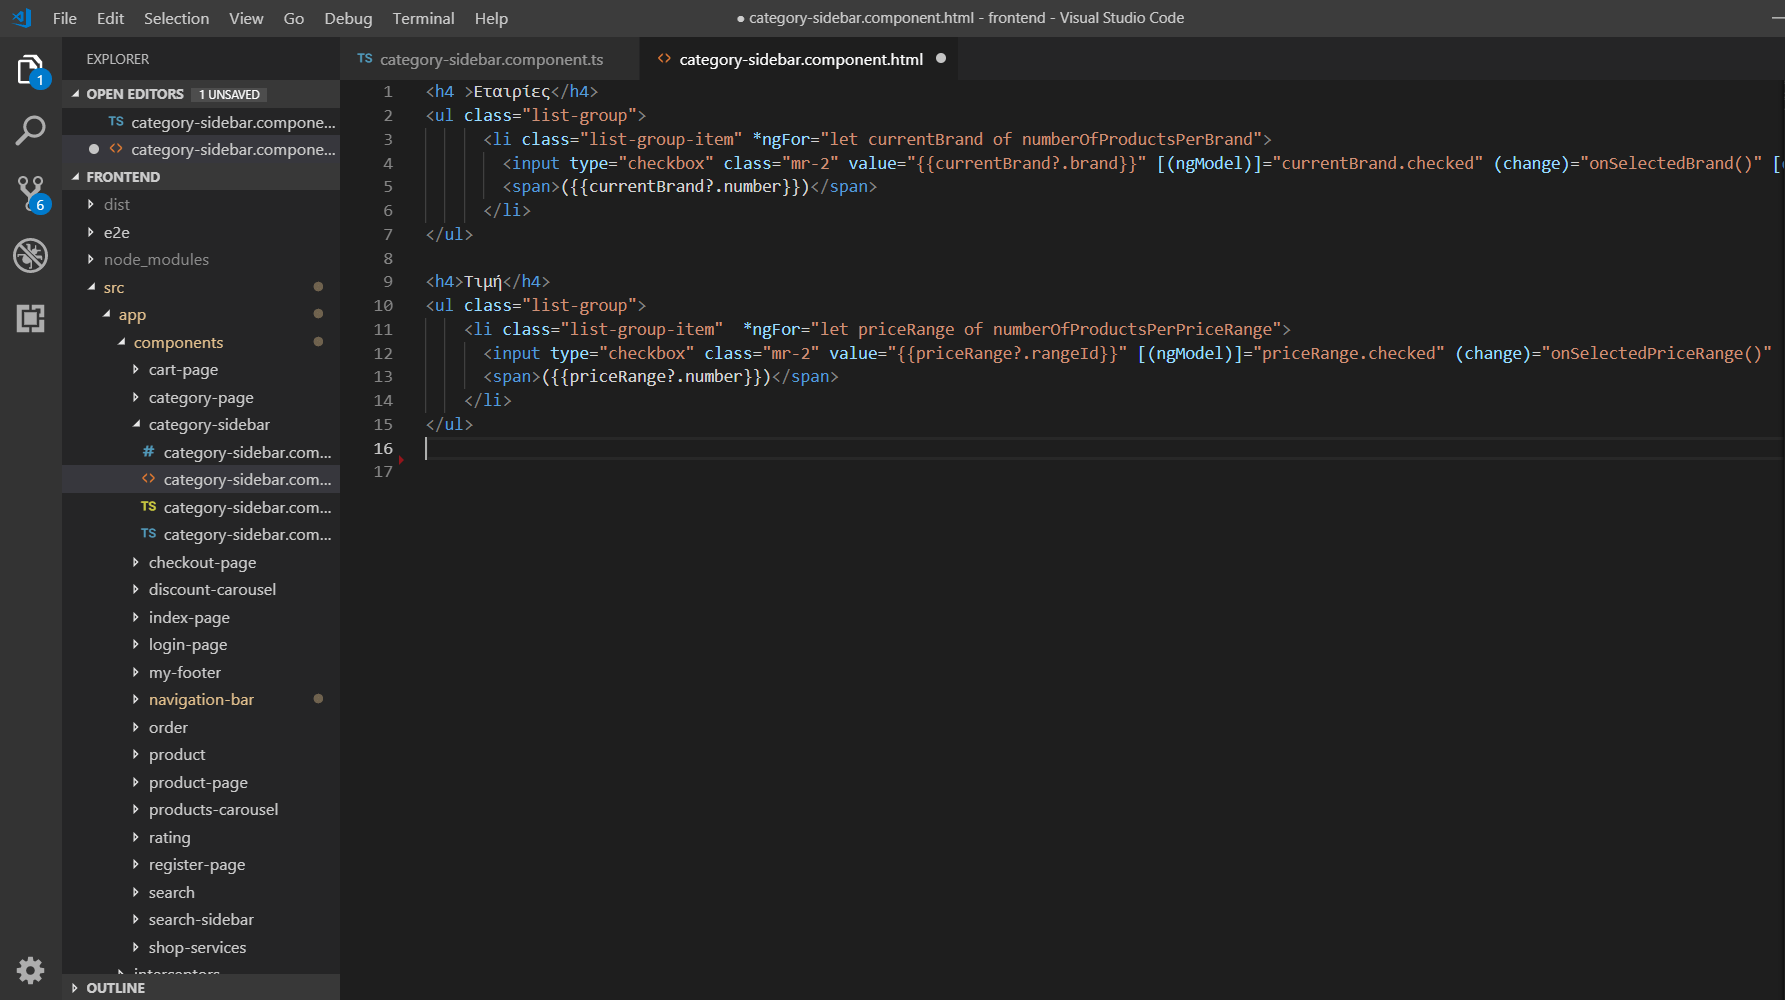Open the Search panel

31,130
